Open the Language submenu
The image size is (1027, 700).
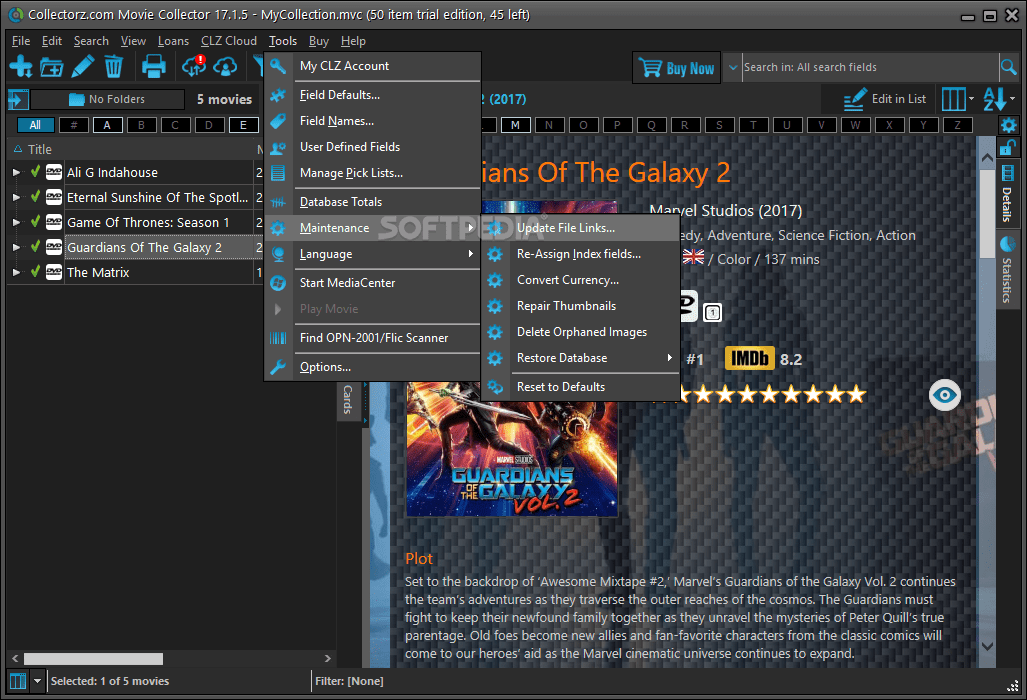373,254
